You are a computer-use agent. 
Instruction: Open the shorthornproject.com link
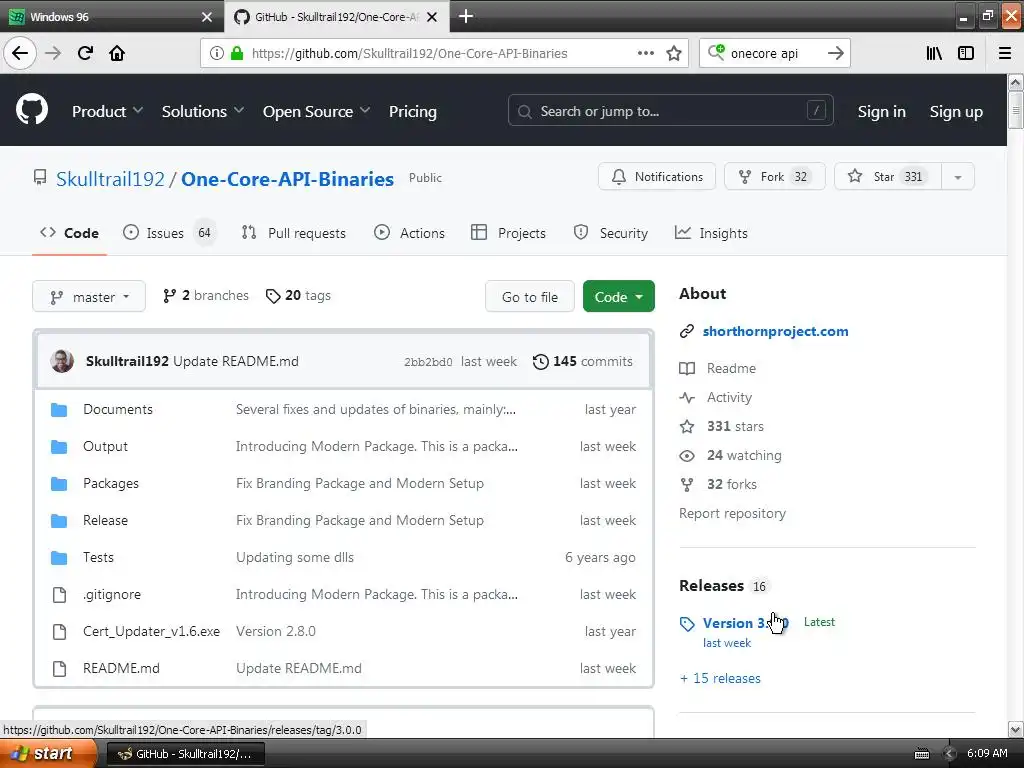pos(775,331)
